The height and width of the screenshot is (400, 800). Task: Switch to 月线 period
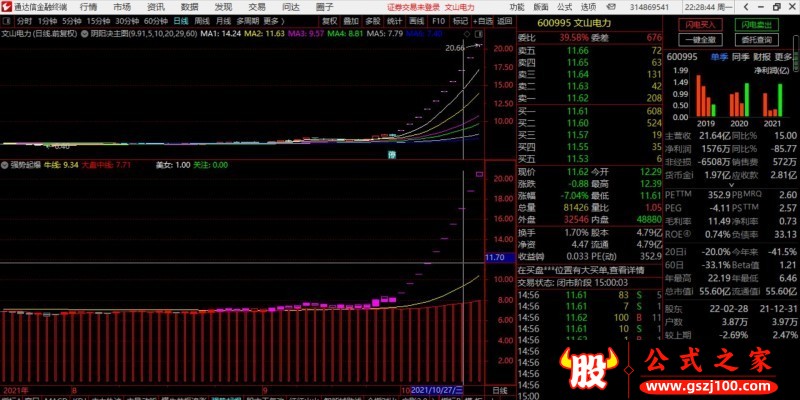[x=223, y=21]
